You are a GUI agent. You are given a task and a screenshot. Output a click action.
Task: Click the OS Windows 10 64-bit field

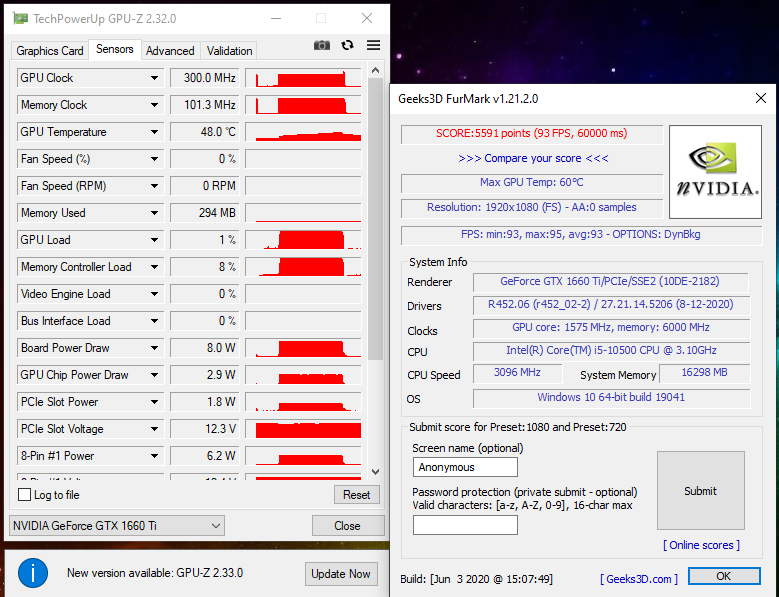611,397
